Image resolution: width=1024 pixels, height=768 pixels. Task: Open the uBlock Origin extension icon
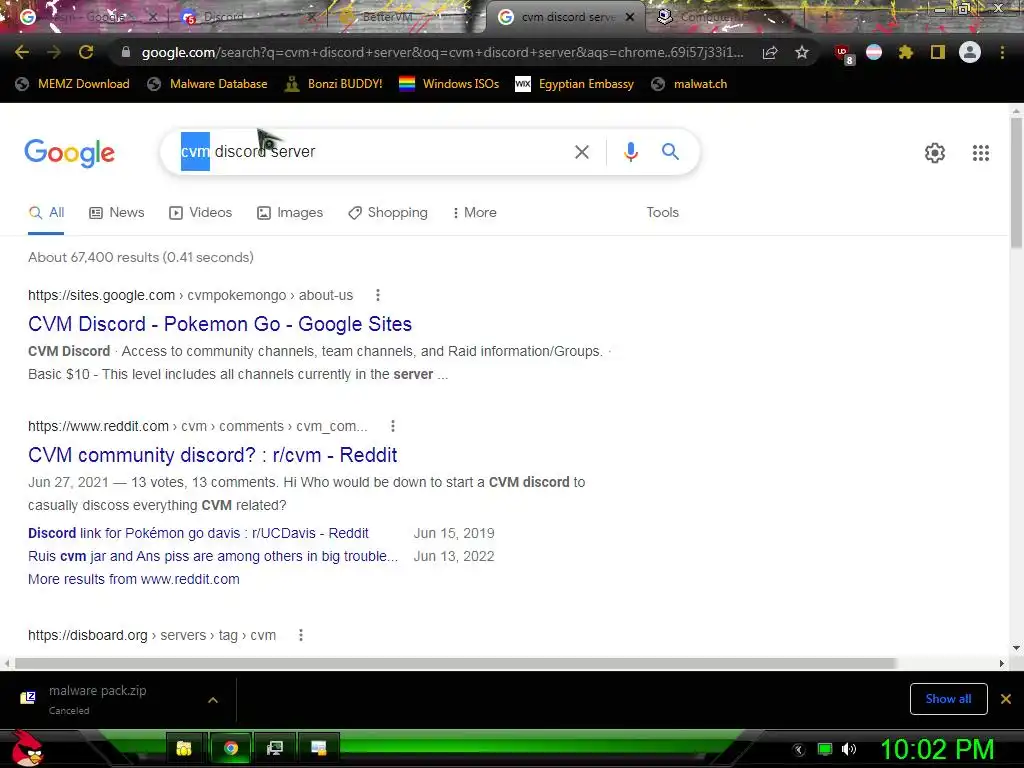tap(843, 53)
